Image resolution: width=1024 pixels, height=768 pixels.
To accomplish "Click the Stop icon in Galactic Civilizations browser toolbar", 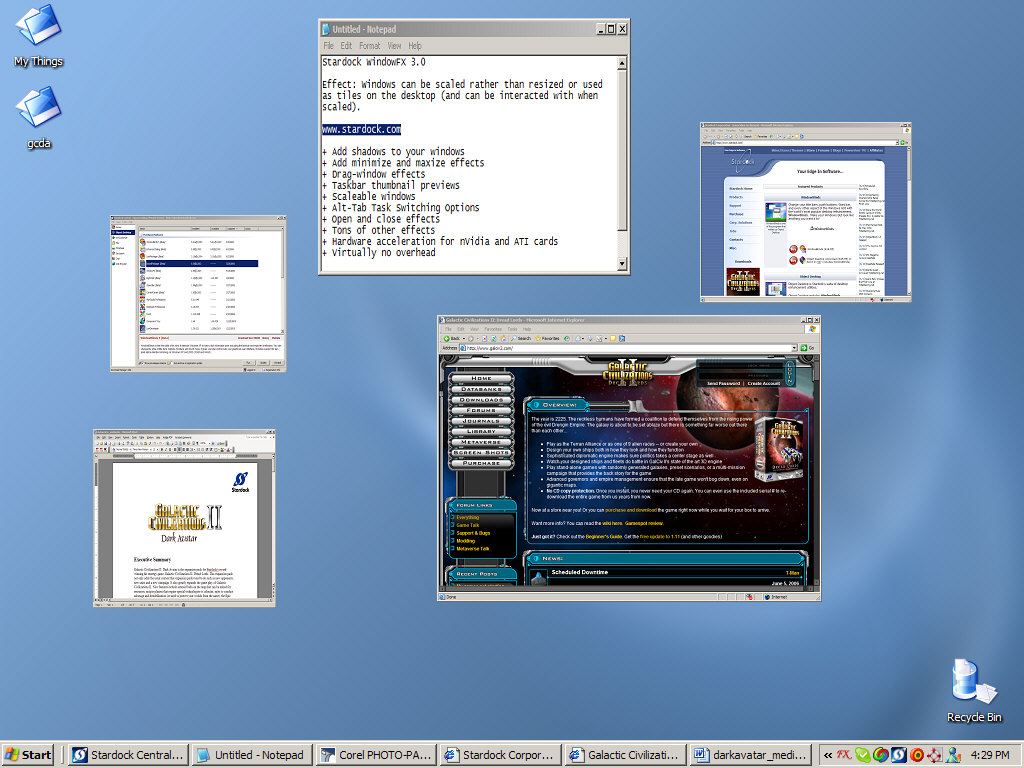I will [485, 338].
